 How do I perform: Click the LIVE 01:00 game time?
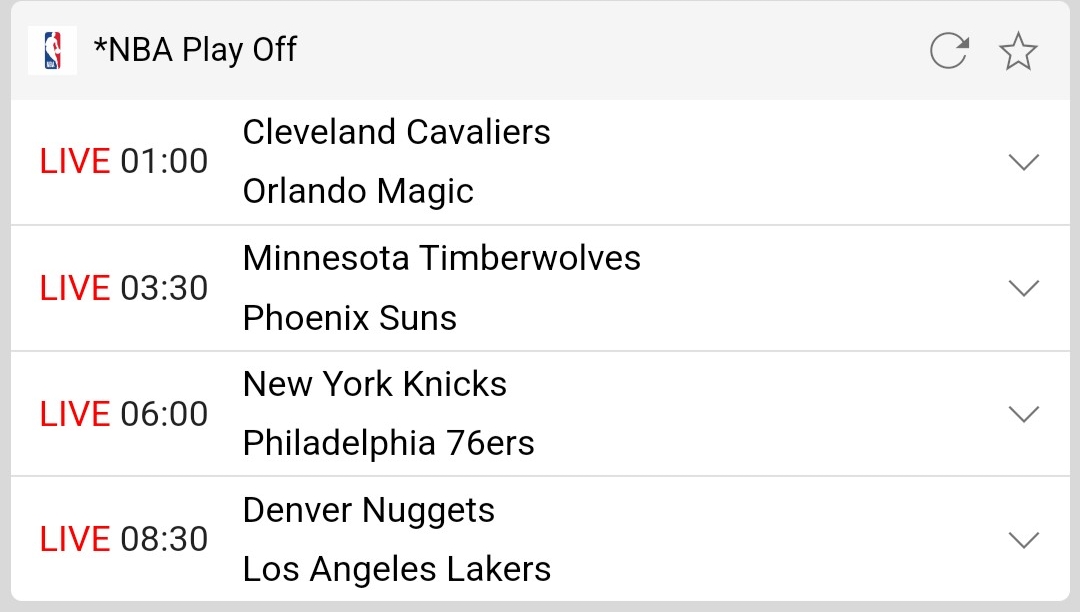coord(124,162)
